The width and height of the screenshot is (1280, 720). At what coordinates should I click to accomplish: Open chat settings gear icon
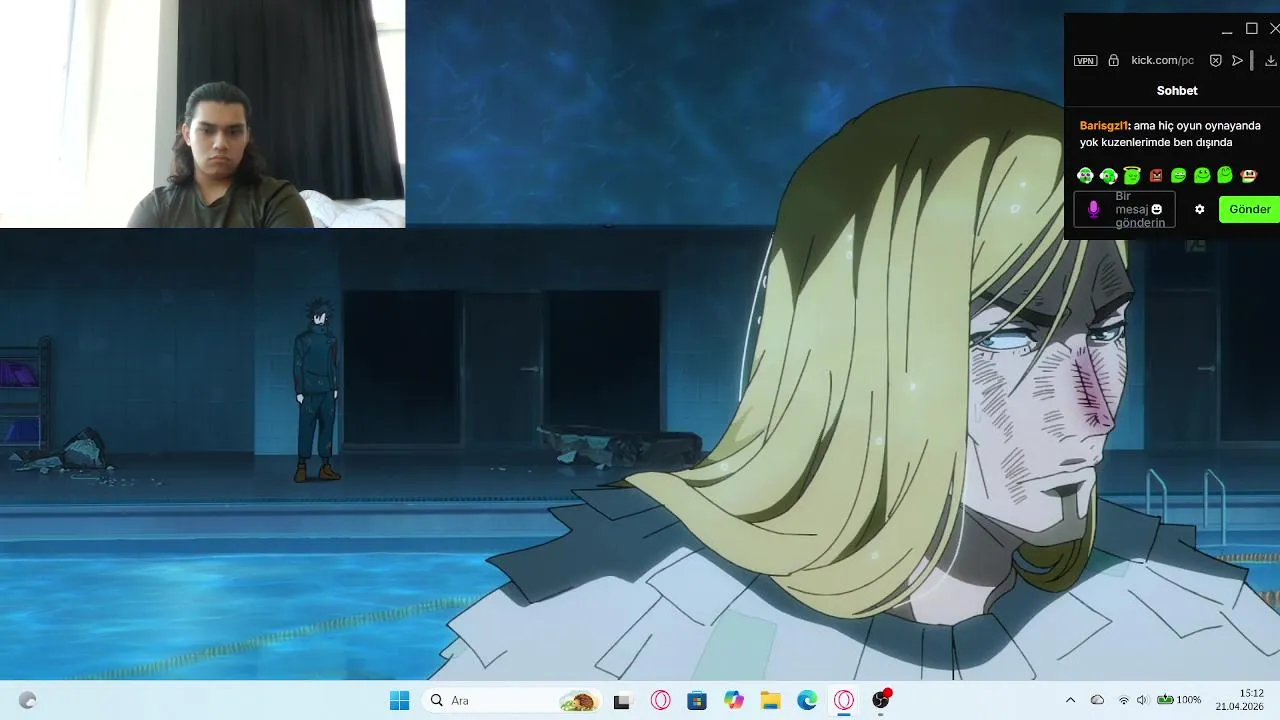pos(1200,209)
